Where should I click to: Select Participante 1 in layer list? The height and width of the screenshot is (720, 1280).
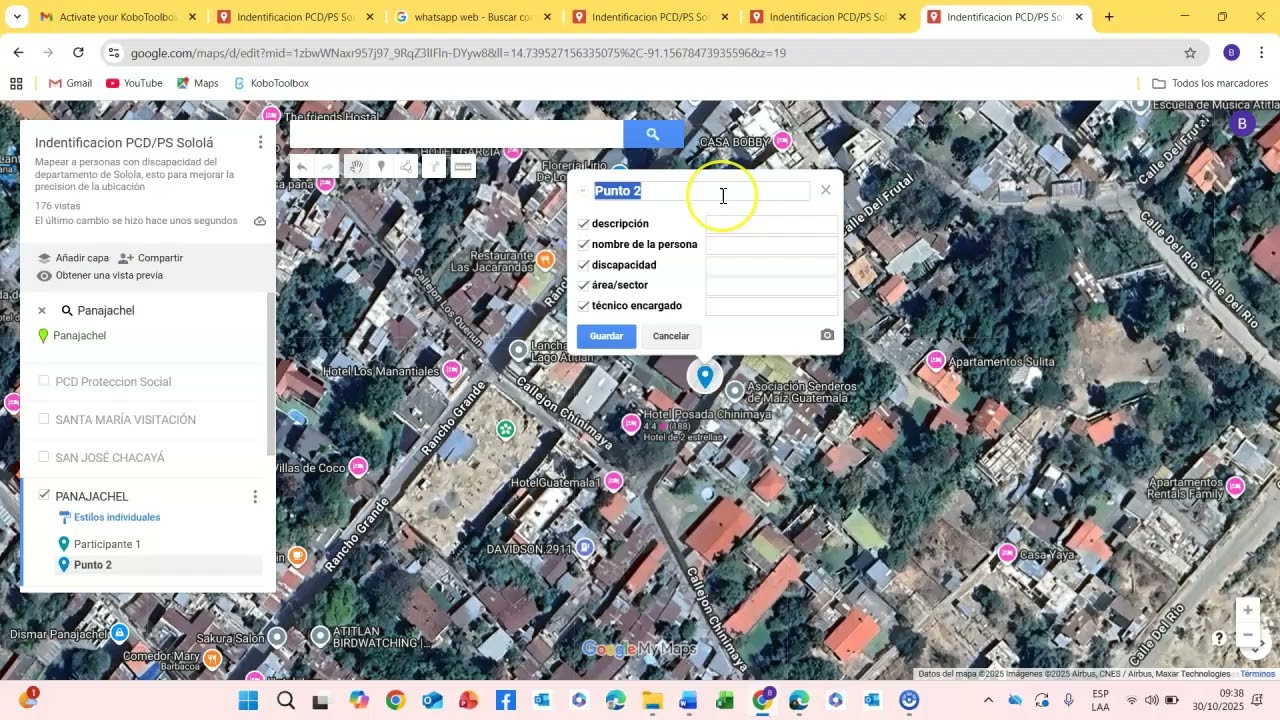pos(107,544)
